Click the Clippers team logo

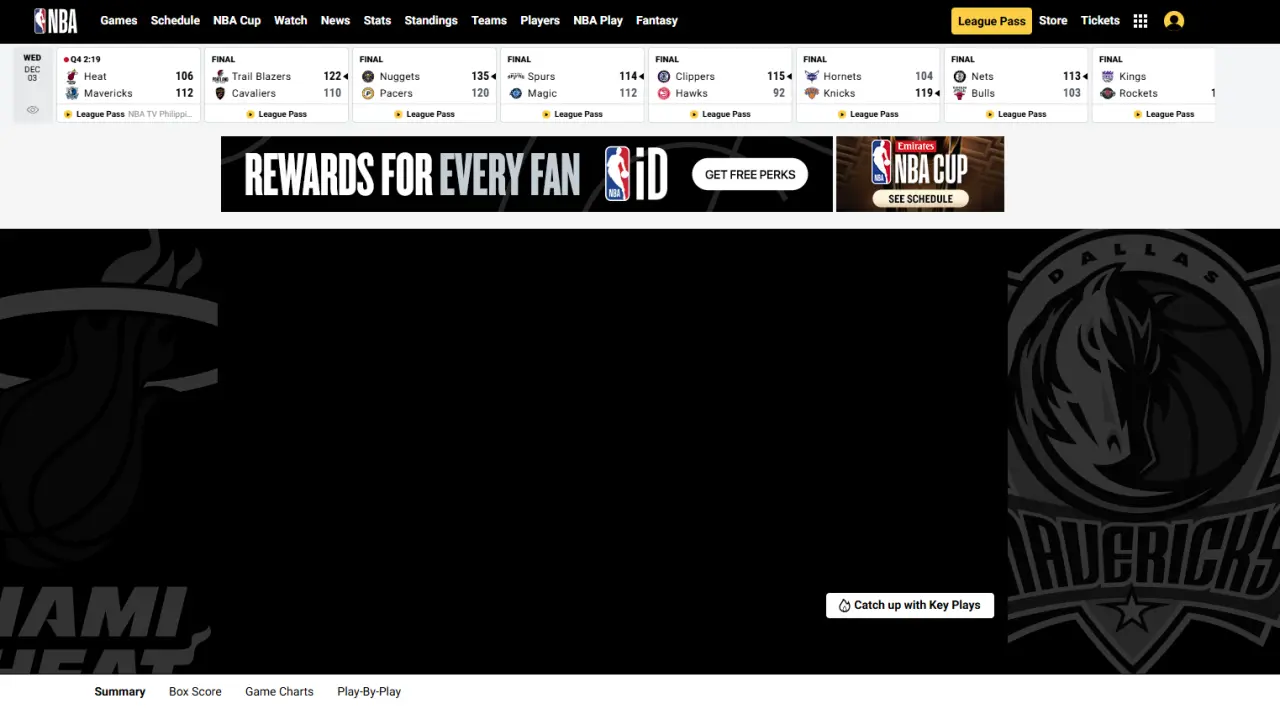[x=664, y=77]
